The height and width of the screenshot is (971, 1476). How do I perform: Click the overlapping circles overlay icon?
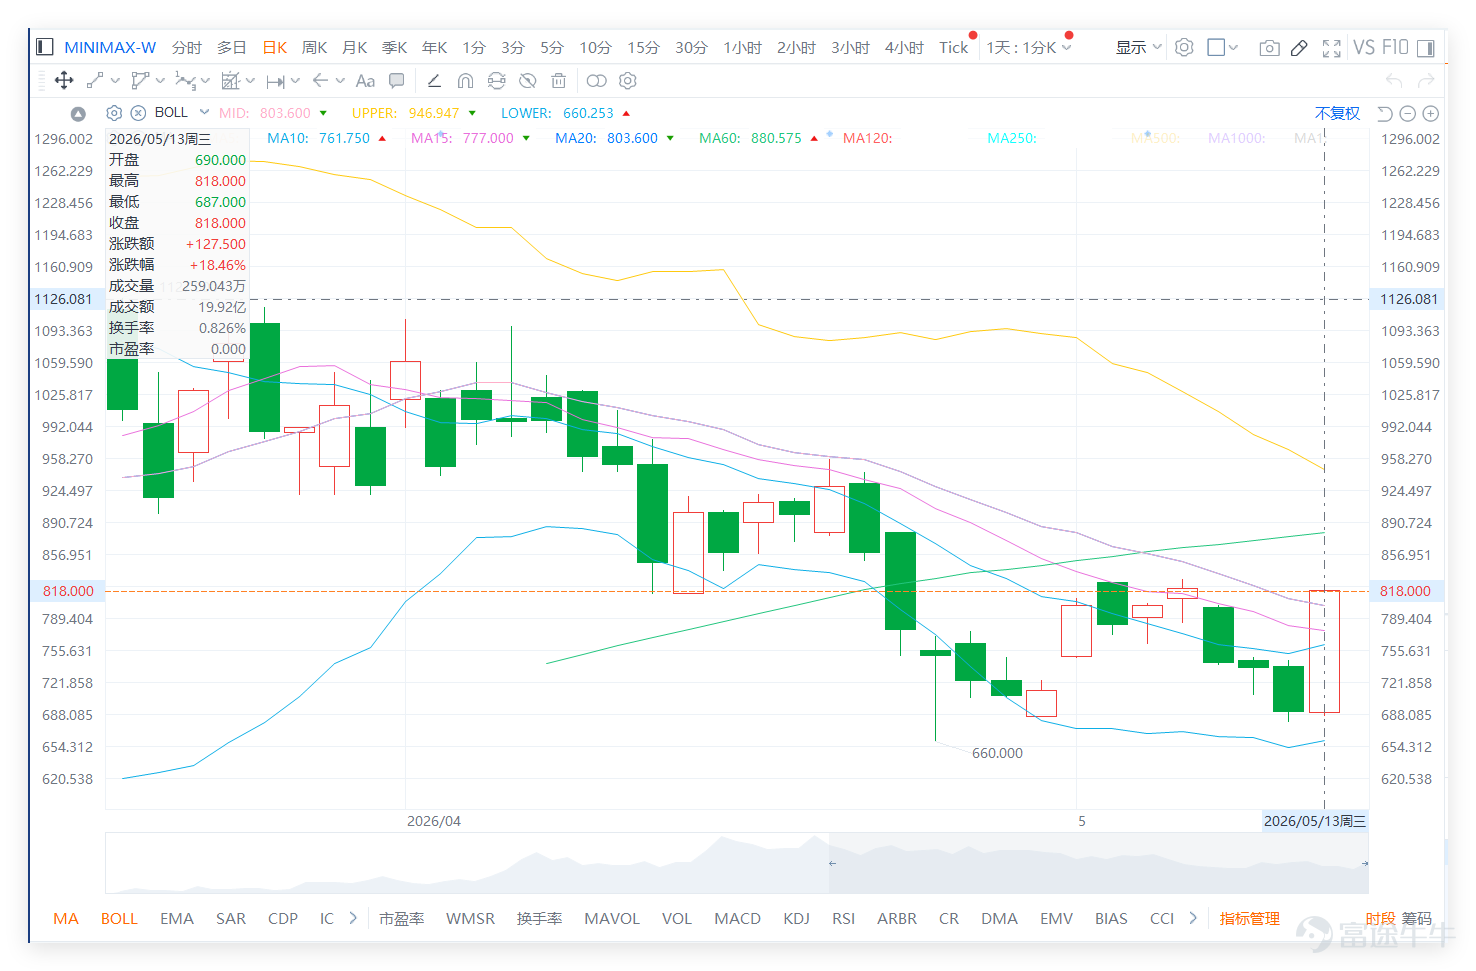coord(596,81)
